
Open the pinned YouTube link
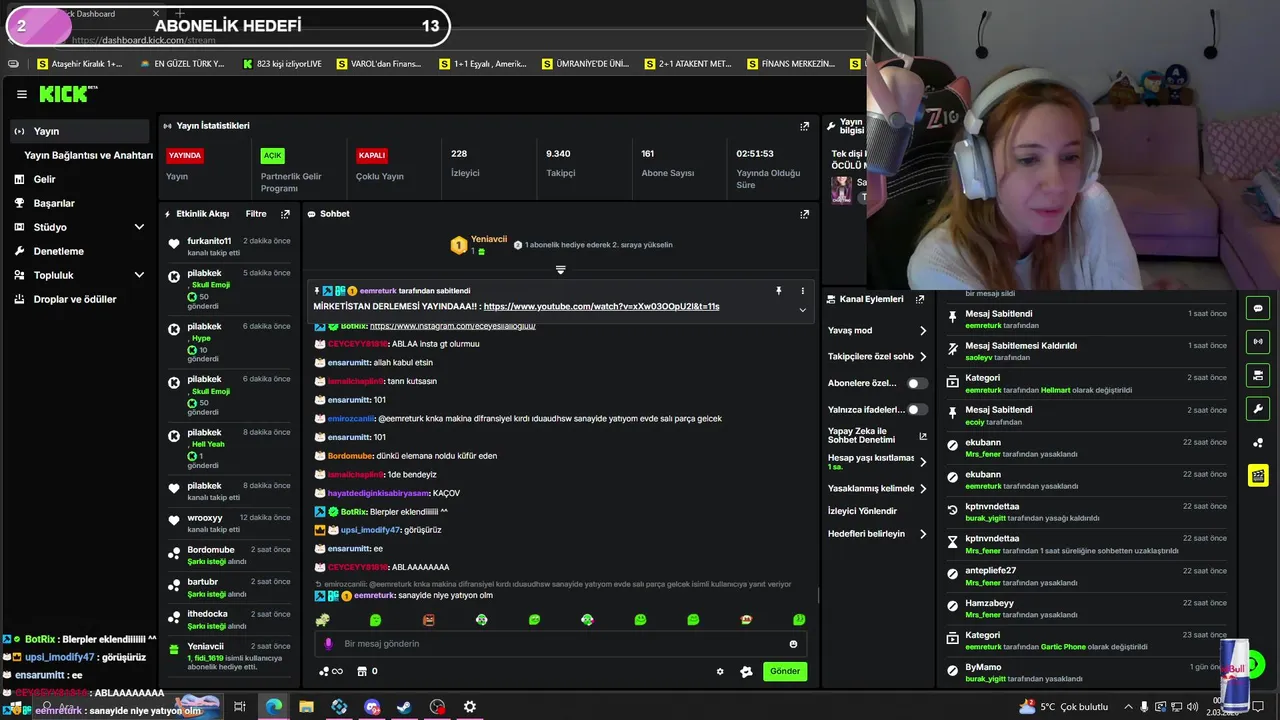pos(601,306)
